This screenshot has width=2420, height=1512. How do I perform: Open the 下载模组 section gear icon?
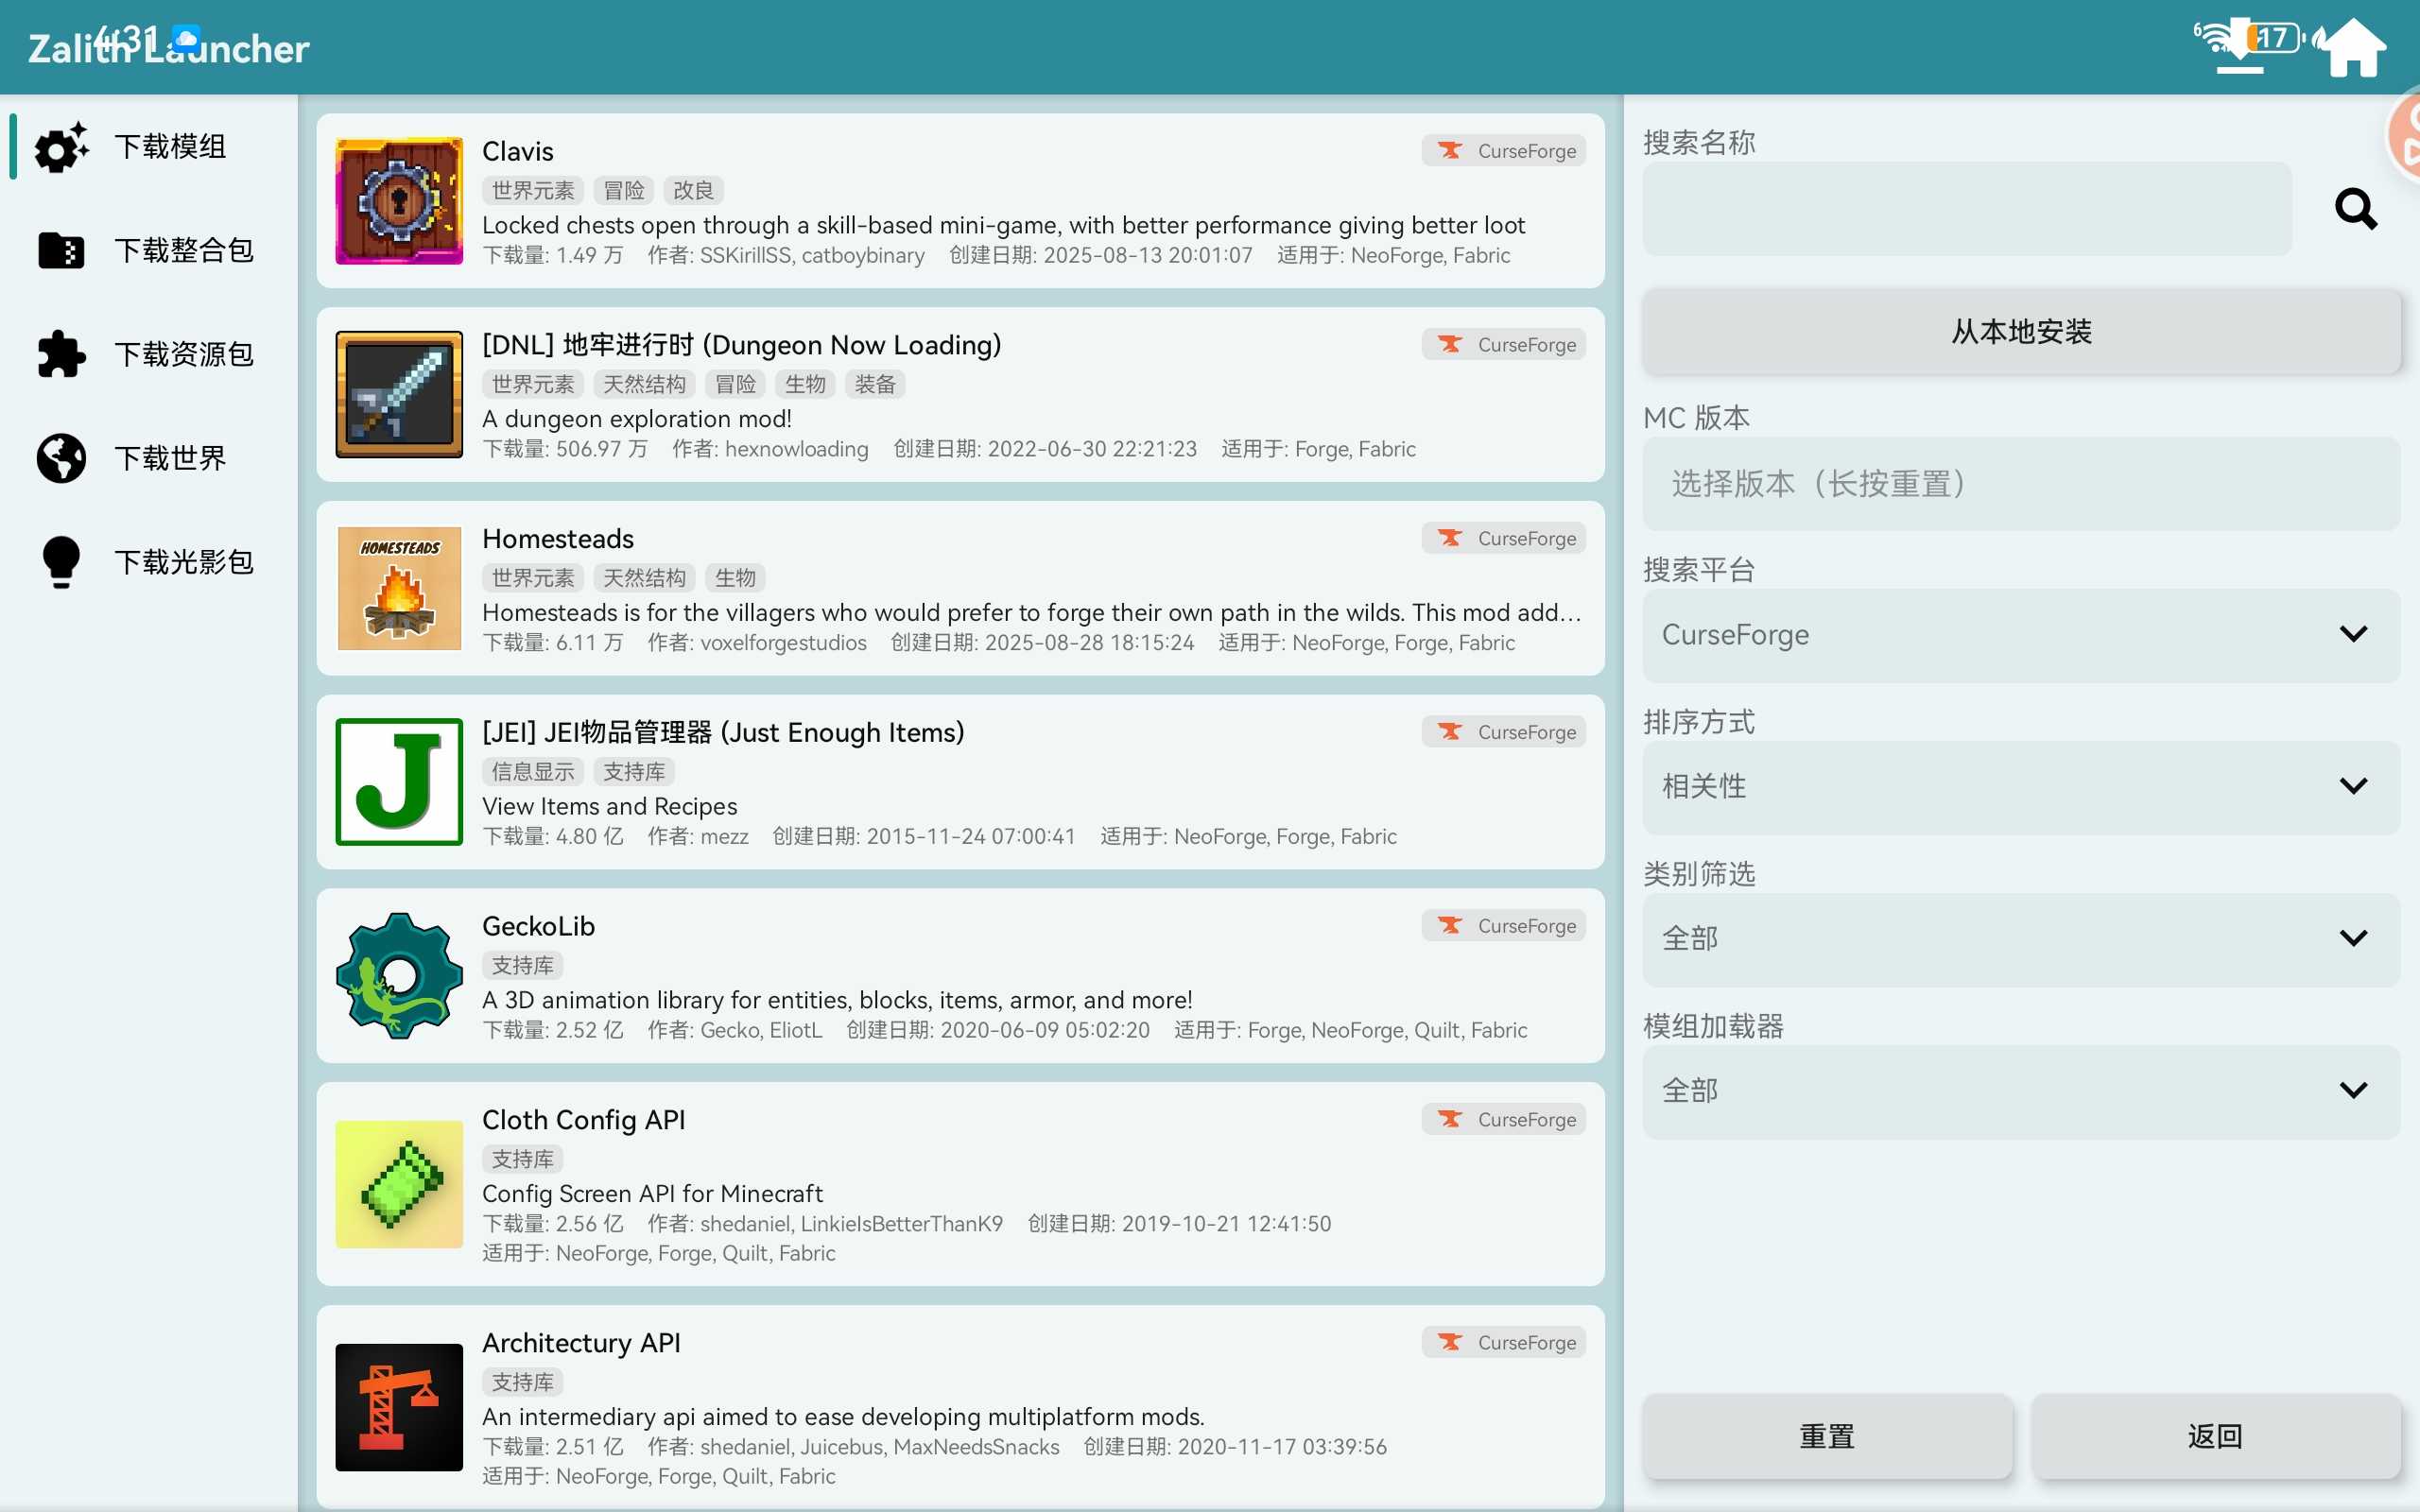pyautogui.click(x=61, y=147)
